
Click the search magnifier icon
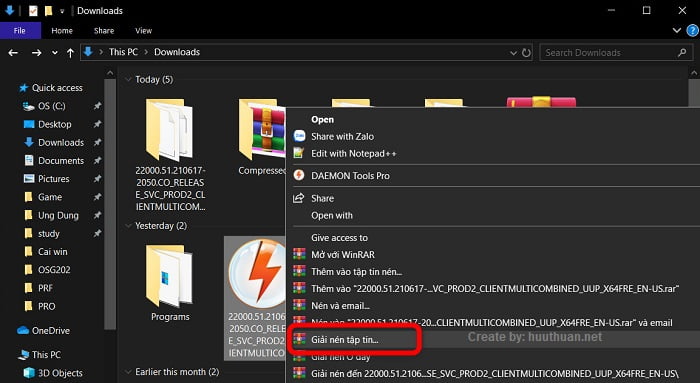tap(682, 53)
